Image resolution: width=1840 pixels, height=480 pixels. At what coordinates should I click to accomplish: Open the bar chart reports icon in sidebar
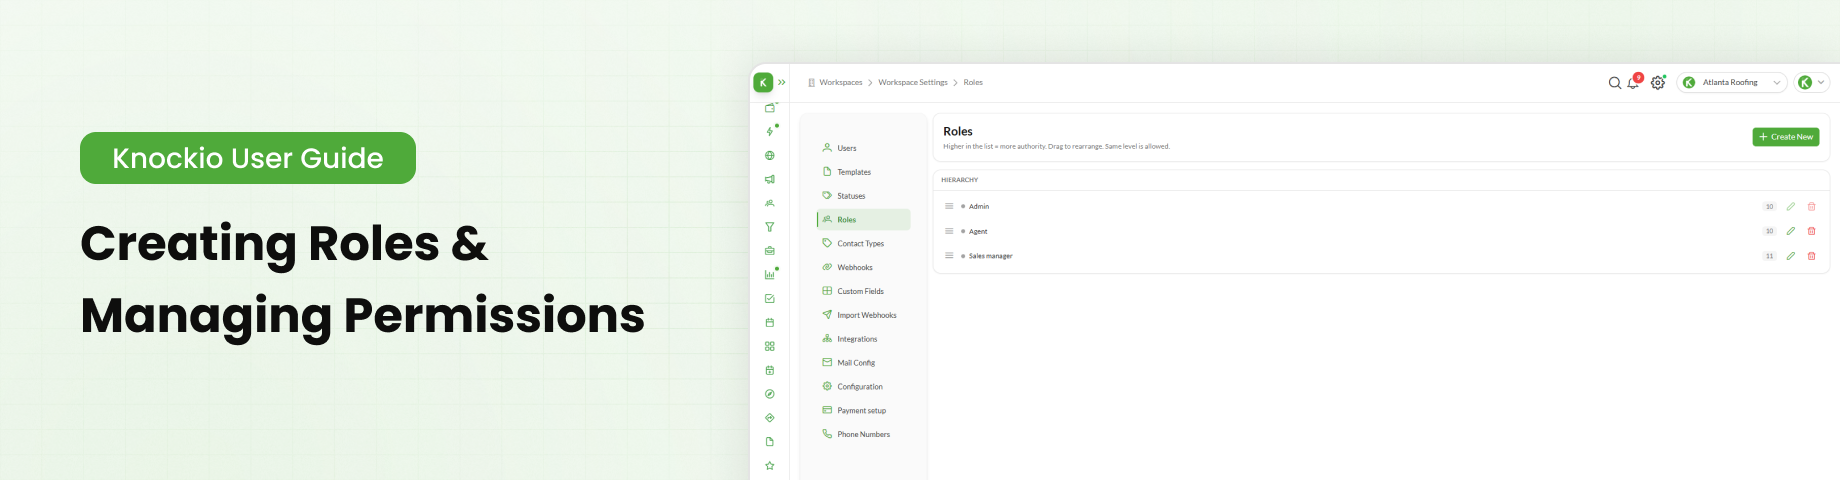(769, 274)
